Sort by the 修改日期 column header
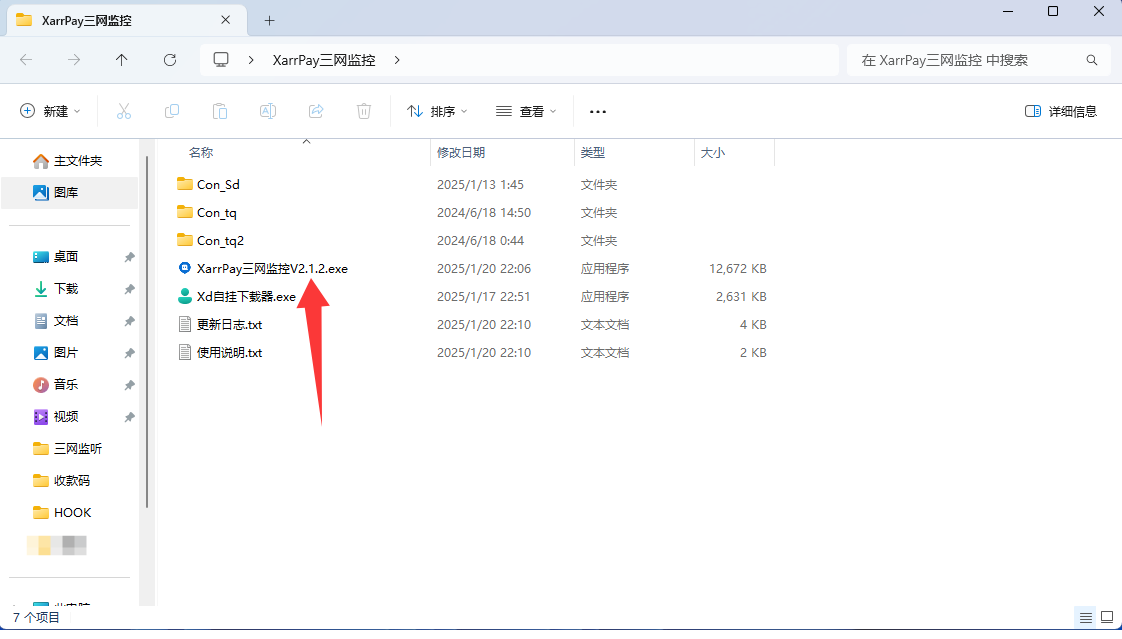Viewport: 1122px width, 639px height. pyautogui.click(x=461, y=153)
